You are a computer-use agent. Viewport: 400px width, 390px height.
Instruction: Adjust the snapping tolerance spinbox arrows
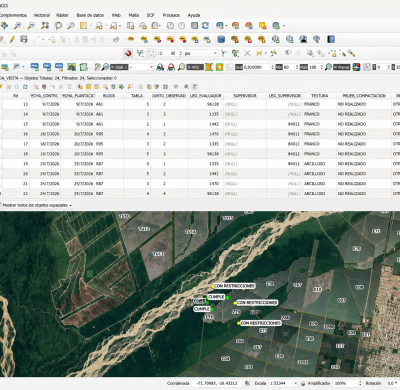[x=181, y=53]
